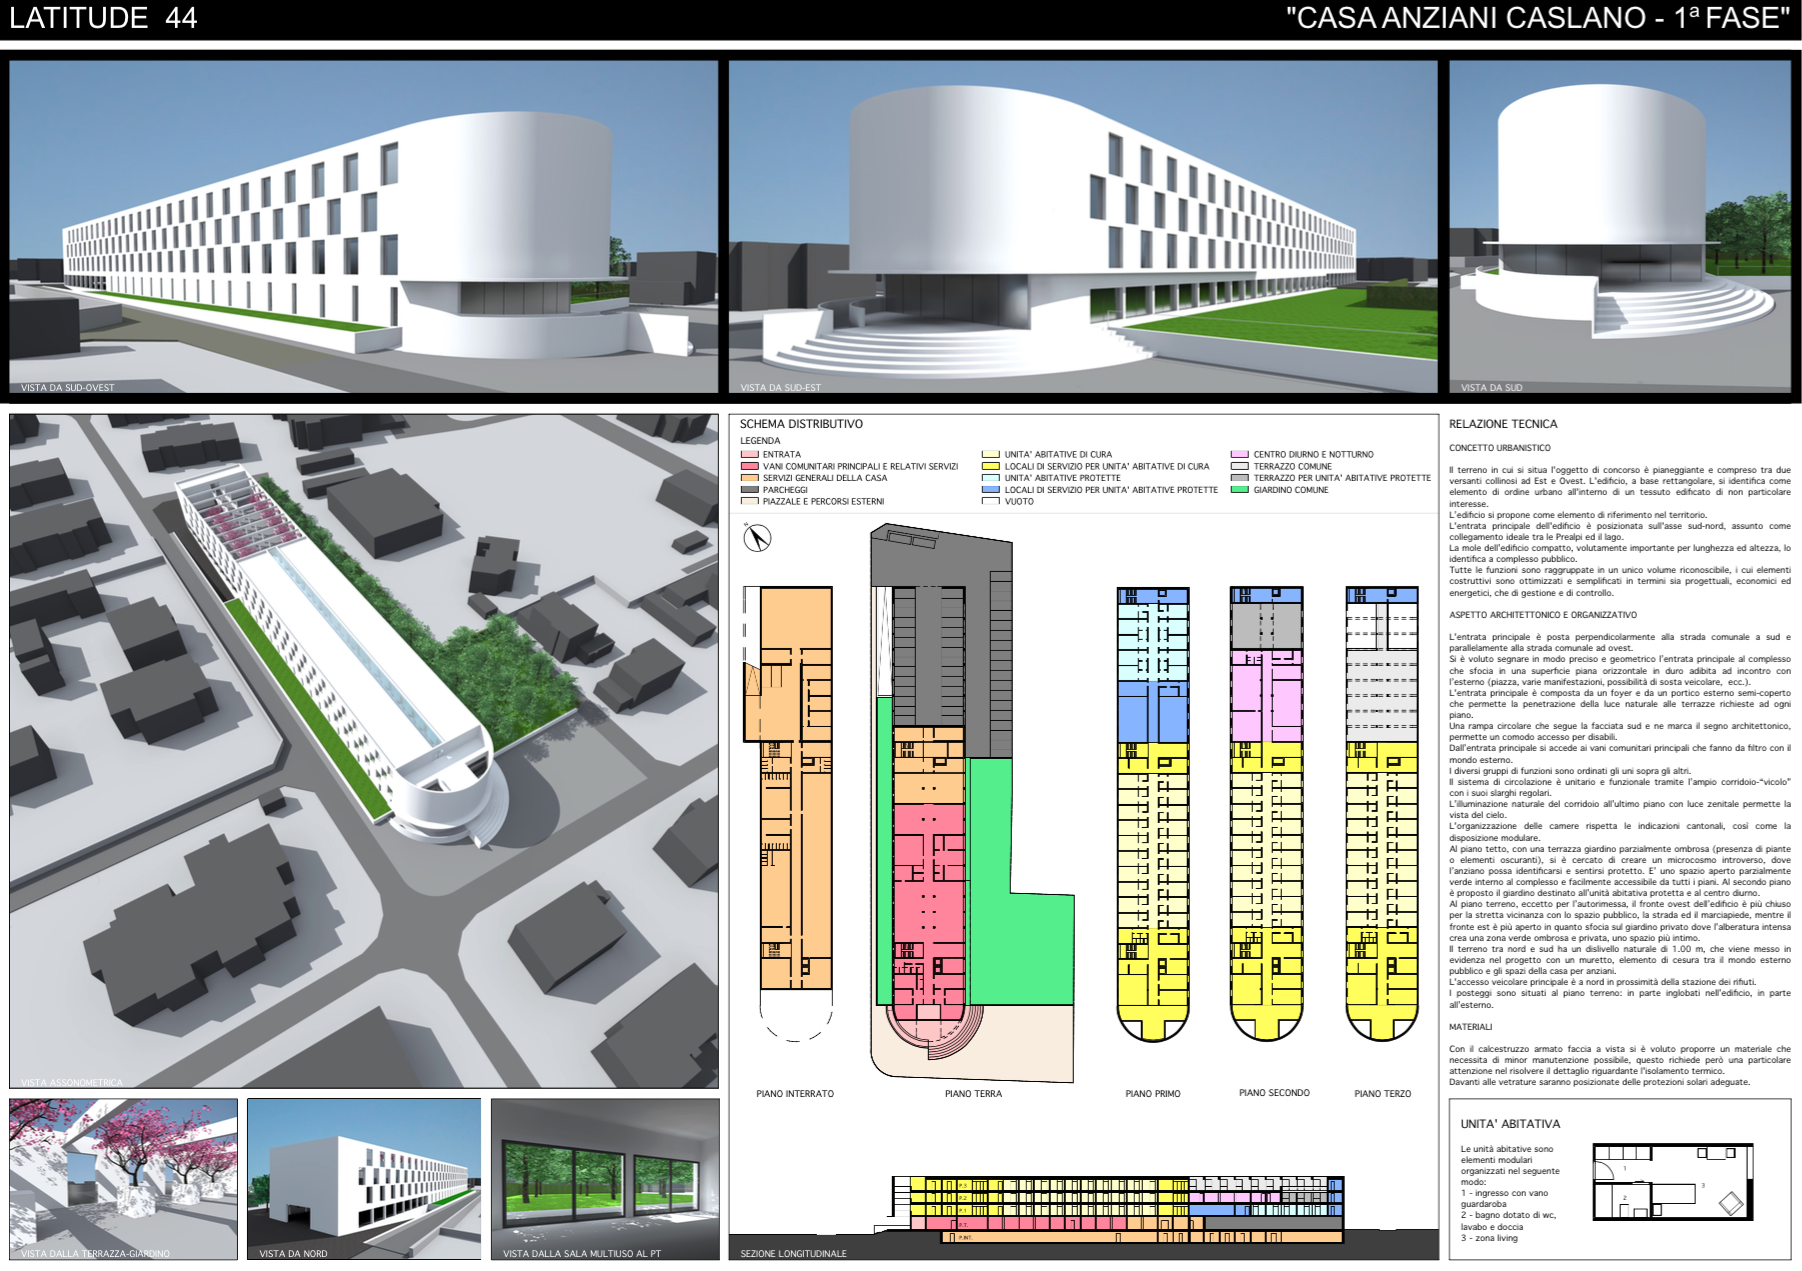This screenshot has width=1802, height=1271.
Task: Select the Piano Terzo floor plan drawing
Action: pyautogui.click(x=1382, y=814)
